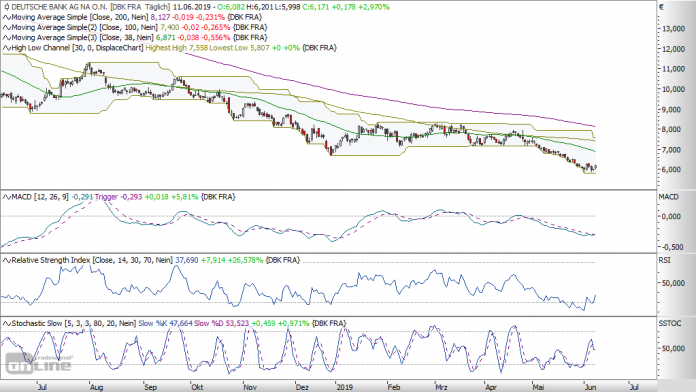The width and height of the screenshot is (696, 392).
Task: Click the 13,000 price axis label
Action: pos(673,29)
